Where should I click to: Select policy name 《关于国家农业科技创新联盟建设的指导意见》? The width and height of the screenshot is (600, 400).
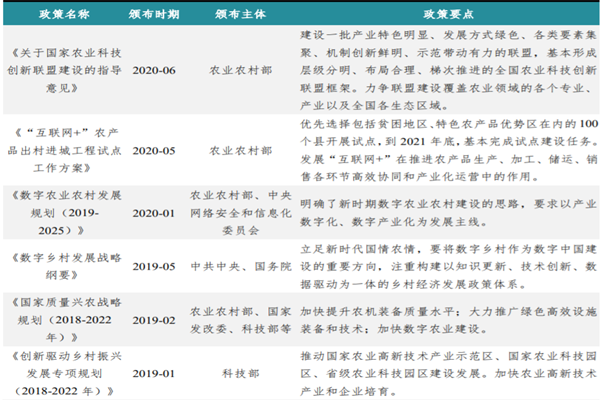tap(64, 70)
